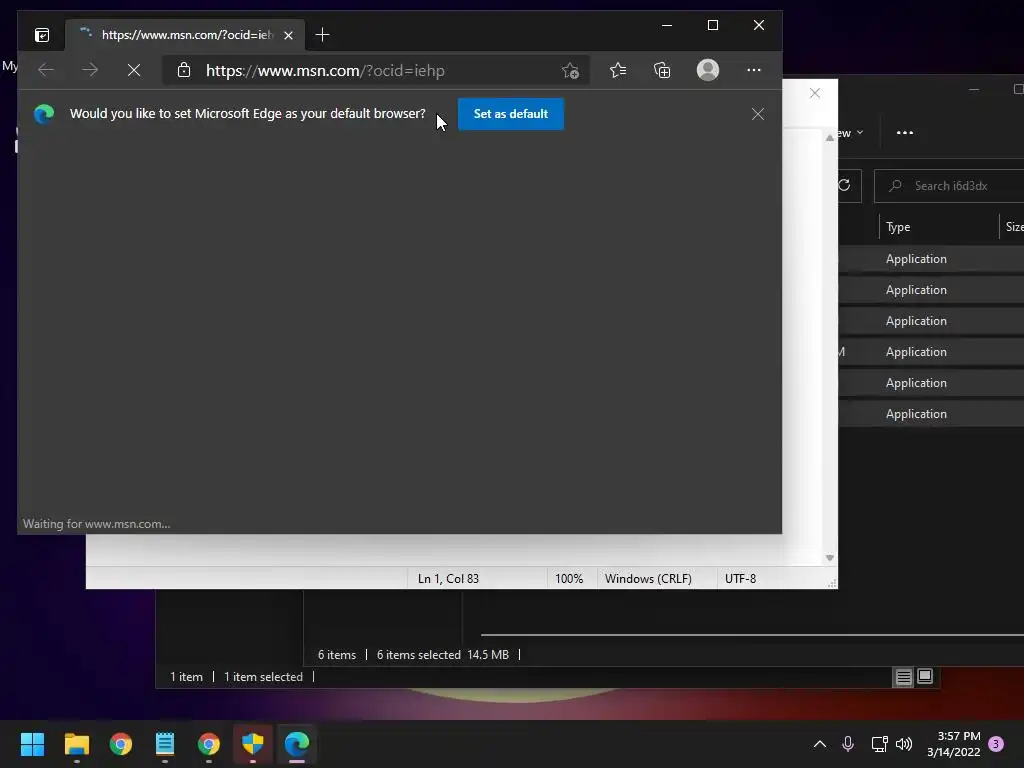Click Set as default button
This screenshot has height=768, width=1024.
click(x=511, y=114)
